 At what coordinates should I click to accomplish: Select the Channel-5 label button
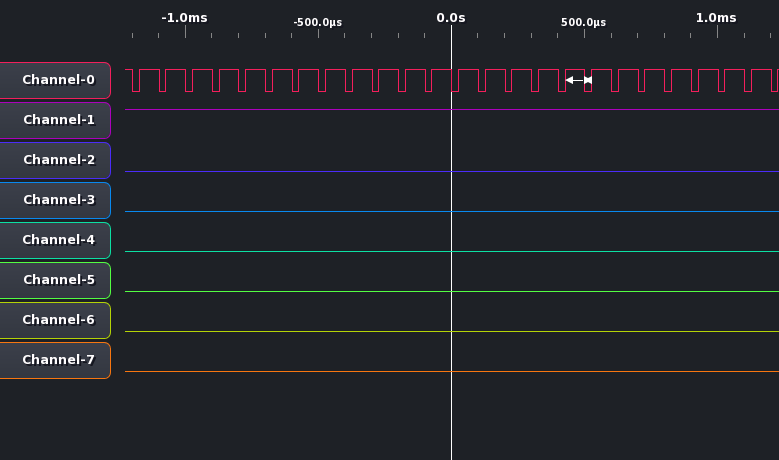click(x=55, y=280)
